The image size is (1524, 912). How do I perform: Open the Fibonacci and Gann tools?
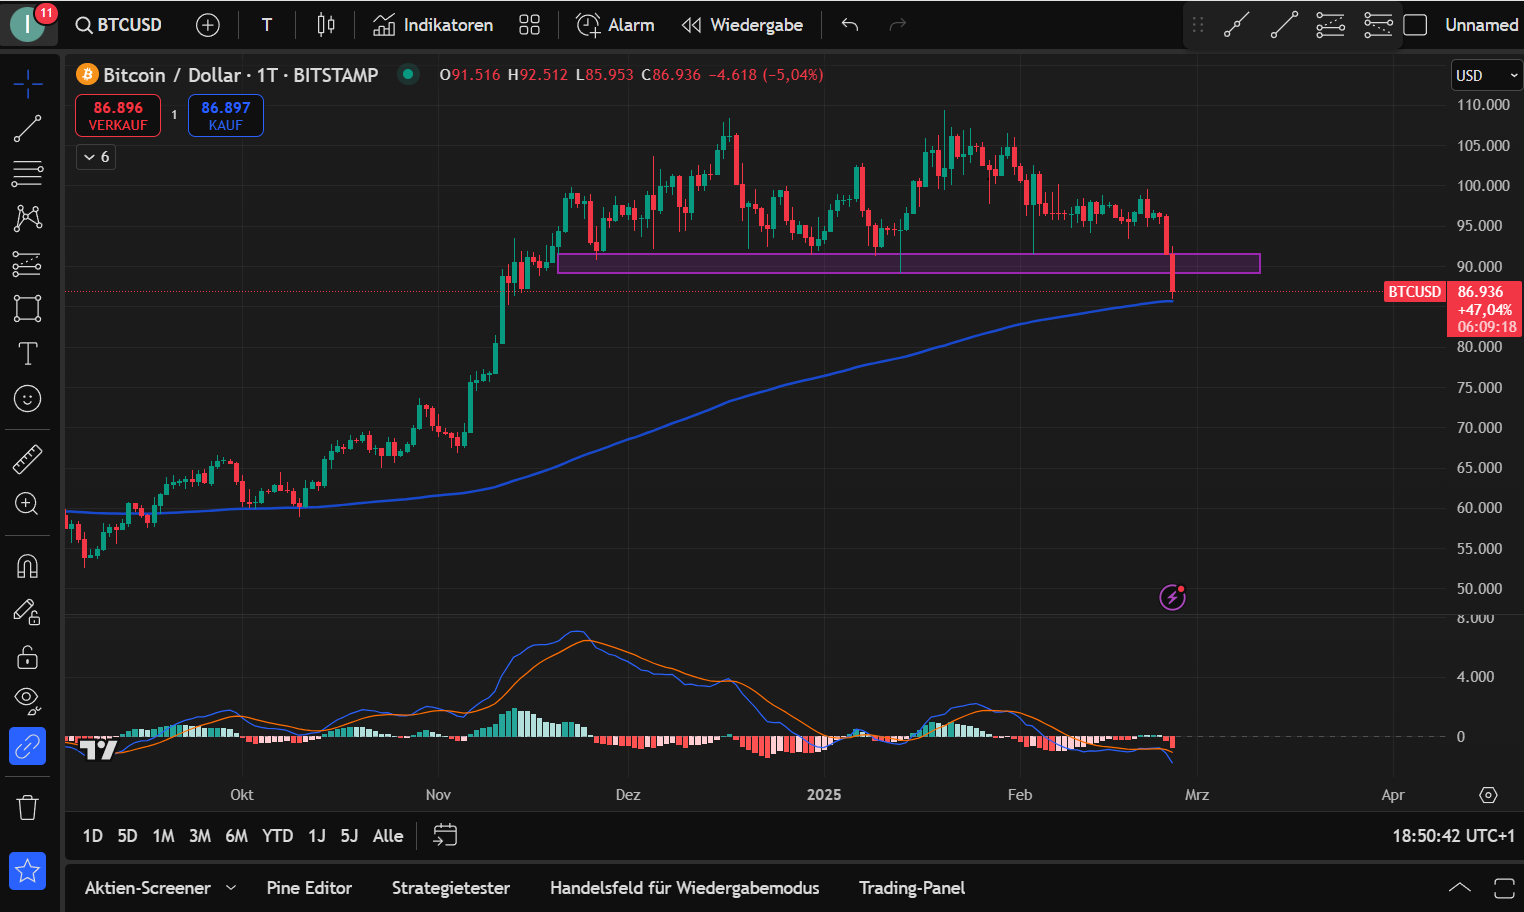tap(28, 174)
